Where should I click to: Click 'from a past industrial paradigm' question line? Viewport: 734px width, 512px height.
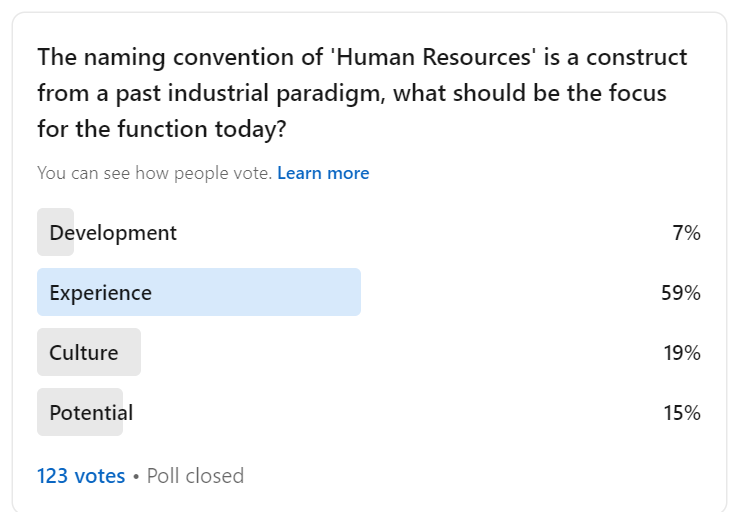tap(211, 93)
